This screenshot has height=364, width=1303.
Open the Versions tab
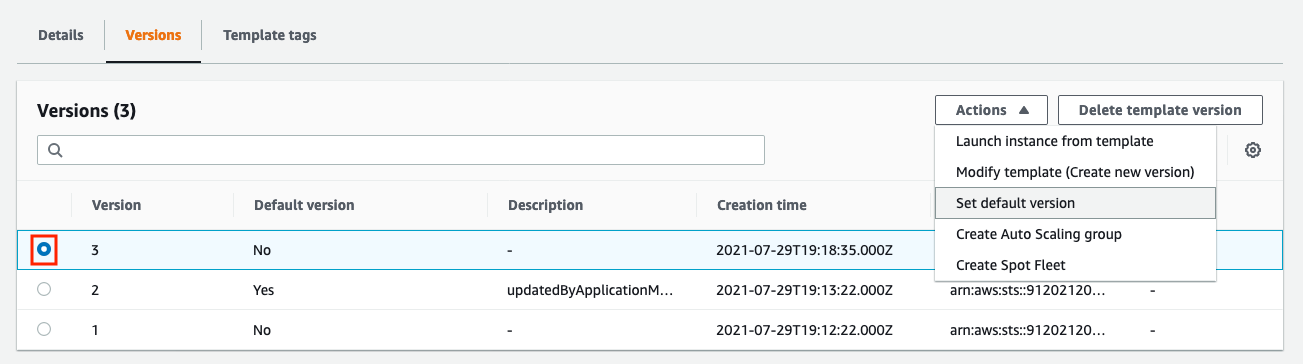pyautogui.click(x=153, y=35)
